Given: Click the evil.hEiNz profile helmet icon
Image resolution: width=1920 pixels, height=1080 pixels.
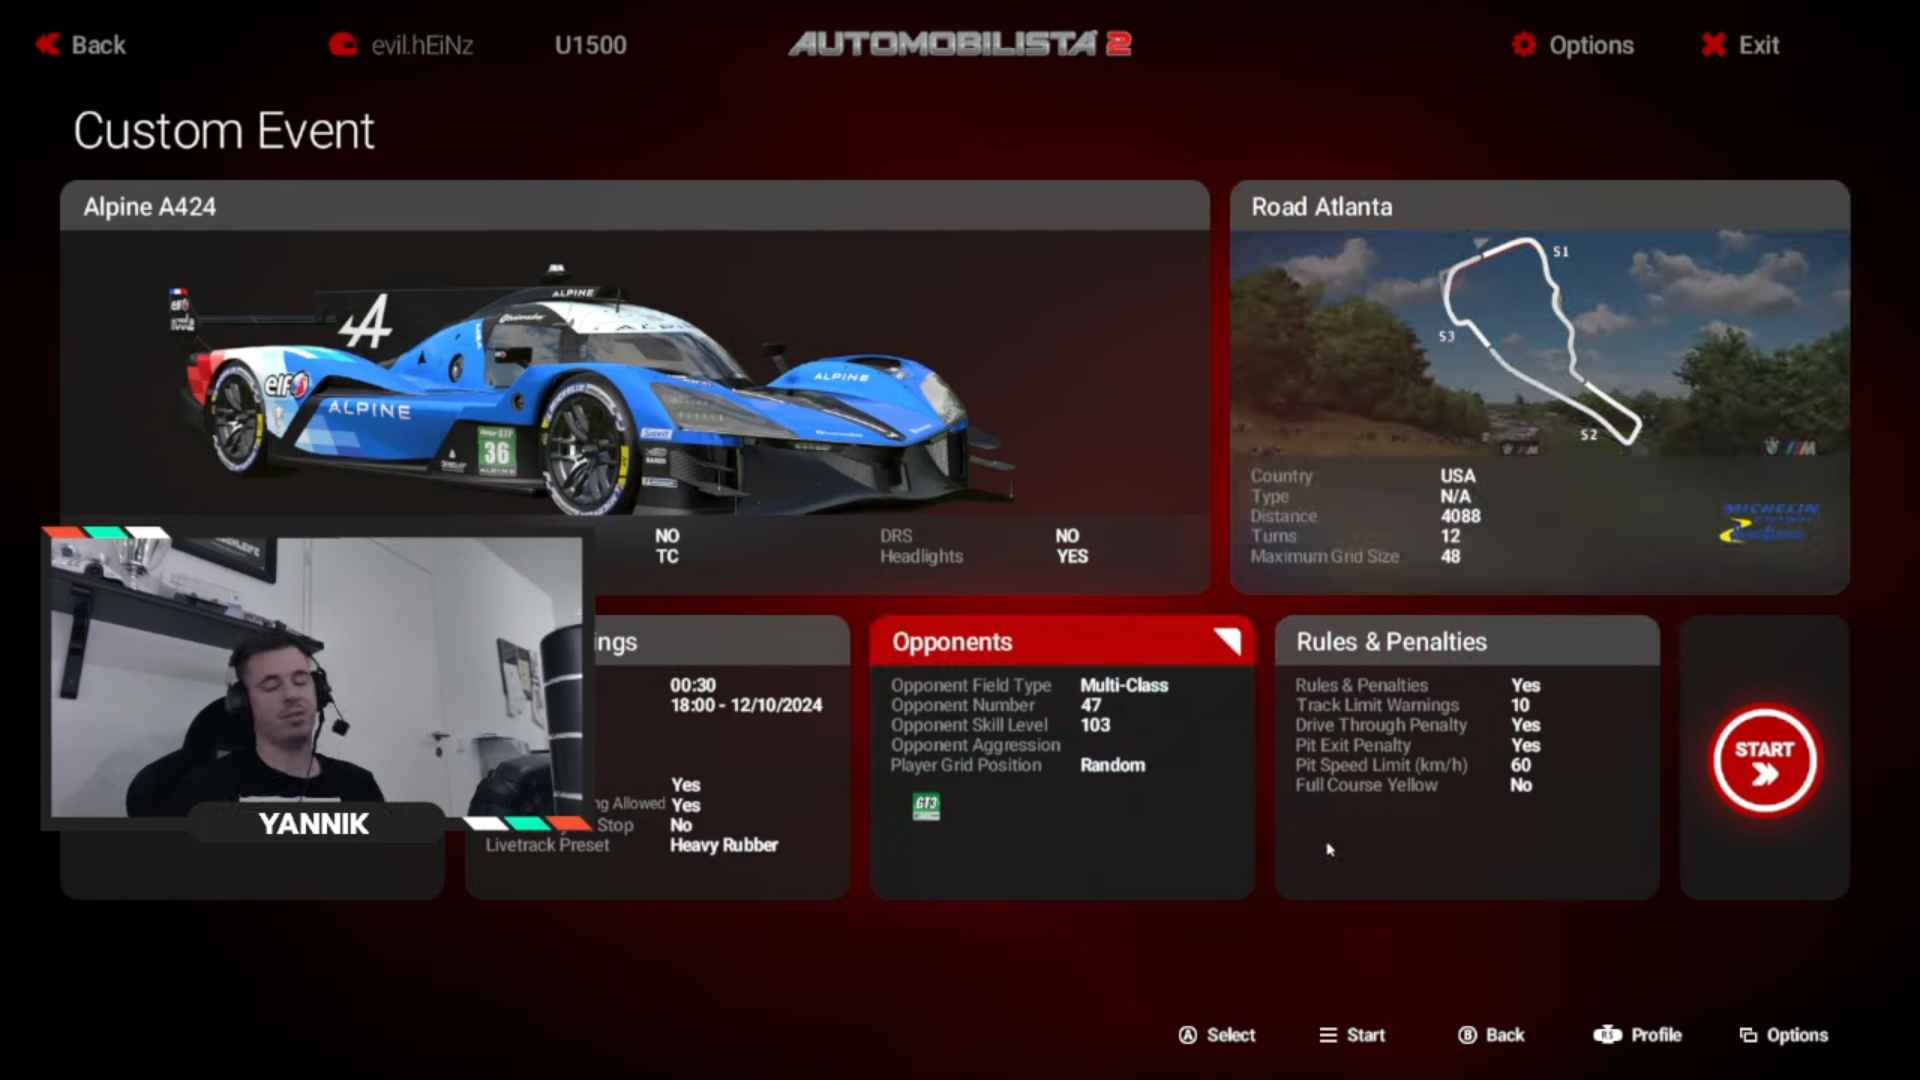Looking at the screenshot, I should (x=343, y=44).
